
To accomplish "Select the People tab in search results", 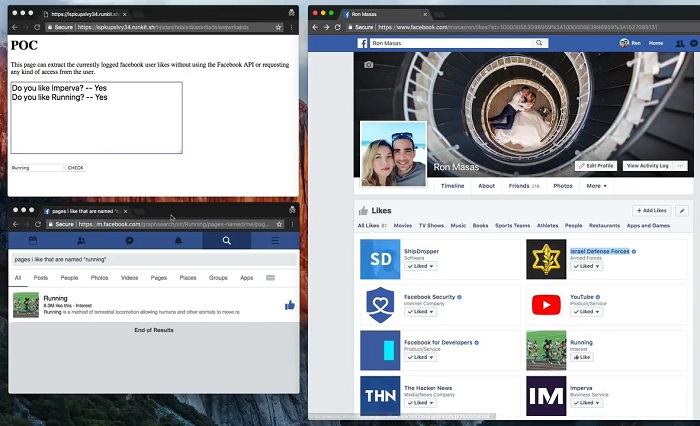I will [x=69, y=277].
